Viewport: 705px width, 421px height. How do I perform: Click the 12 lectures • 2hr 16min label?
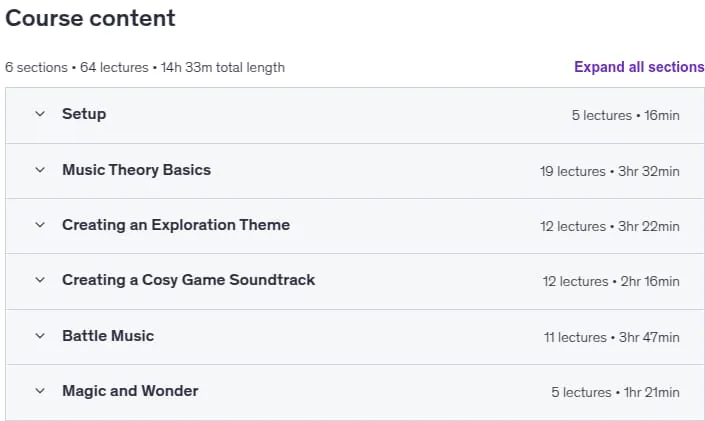pos(611,282)
